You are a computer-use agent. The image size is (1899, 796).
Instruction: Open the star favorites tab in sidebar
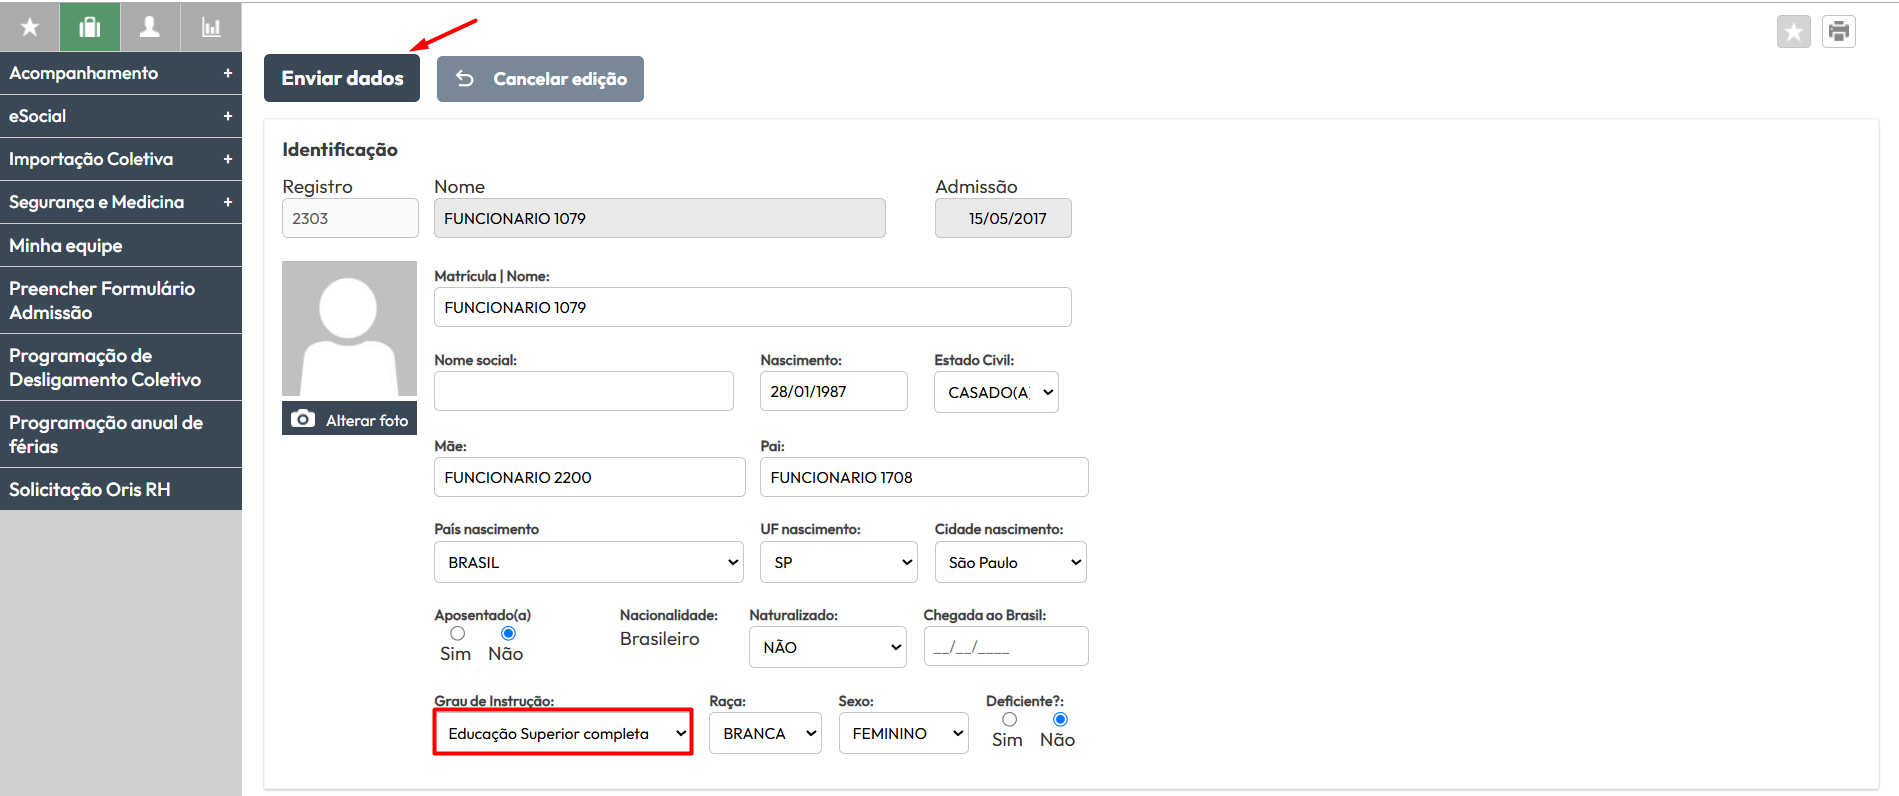[x=30, y=27]
